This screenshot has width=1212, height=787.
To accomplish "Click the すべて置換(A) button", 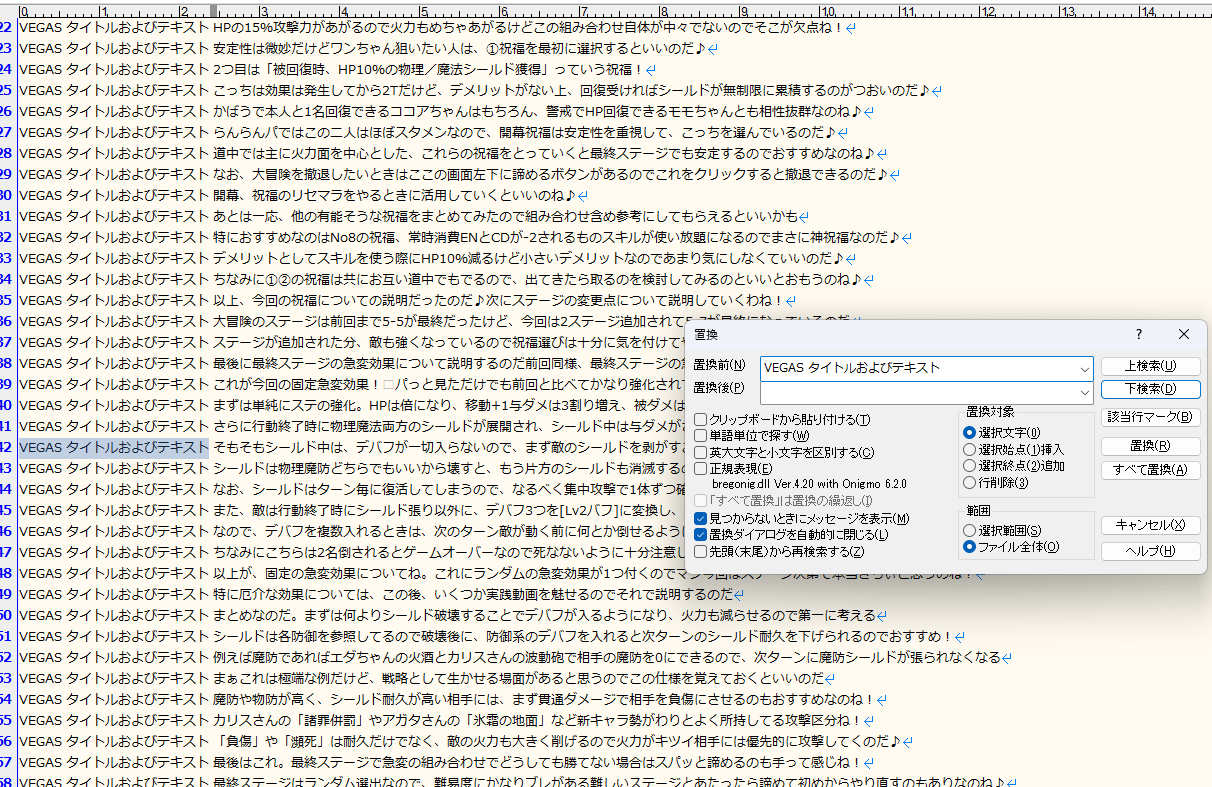I will pyautogui.click(x=1151, y=470).
